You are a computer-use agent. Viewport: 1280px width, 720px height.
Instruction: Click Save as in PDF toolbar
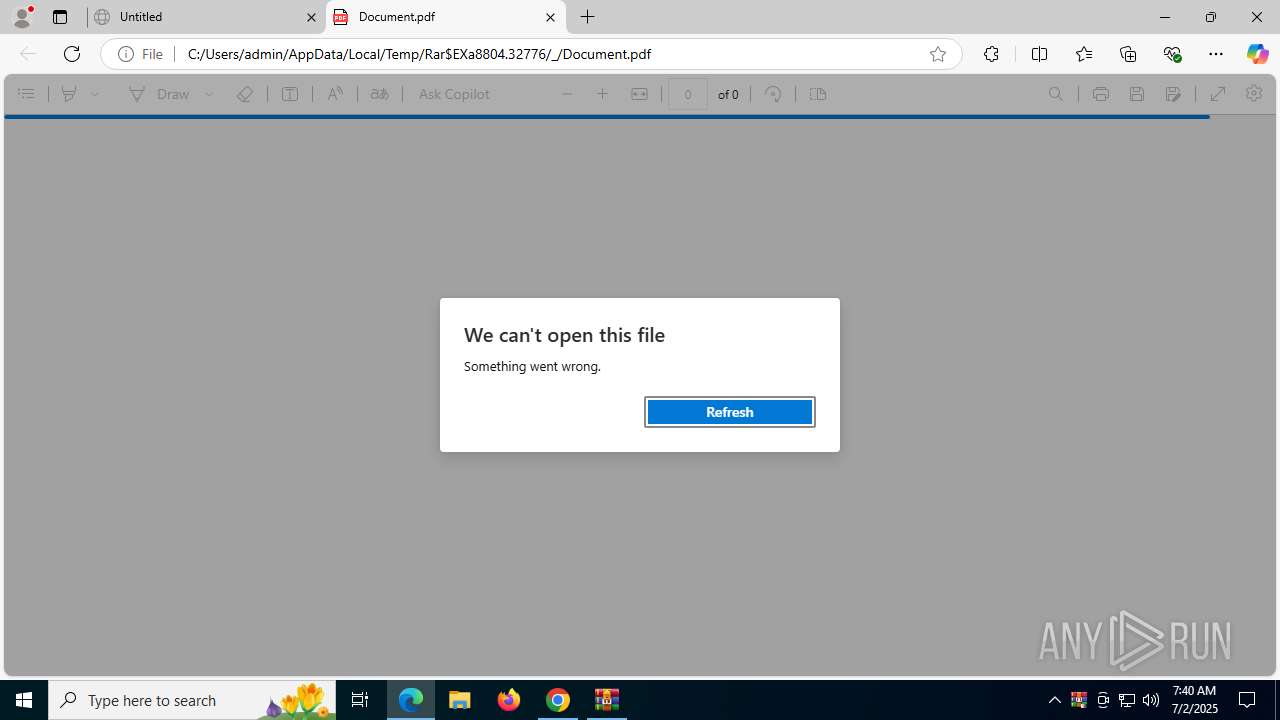(x=1173, y=94)
